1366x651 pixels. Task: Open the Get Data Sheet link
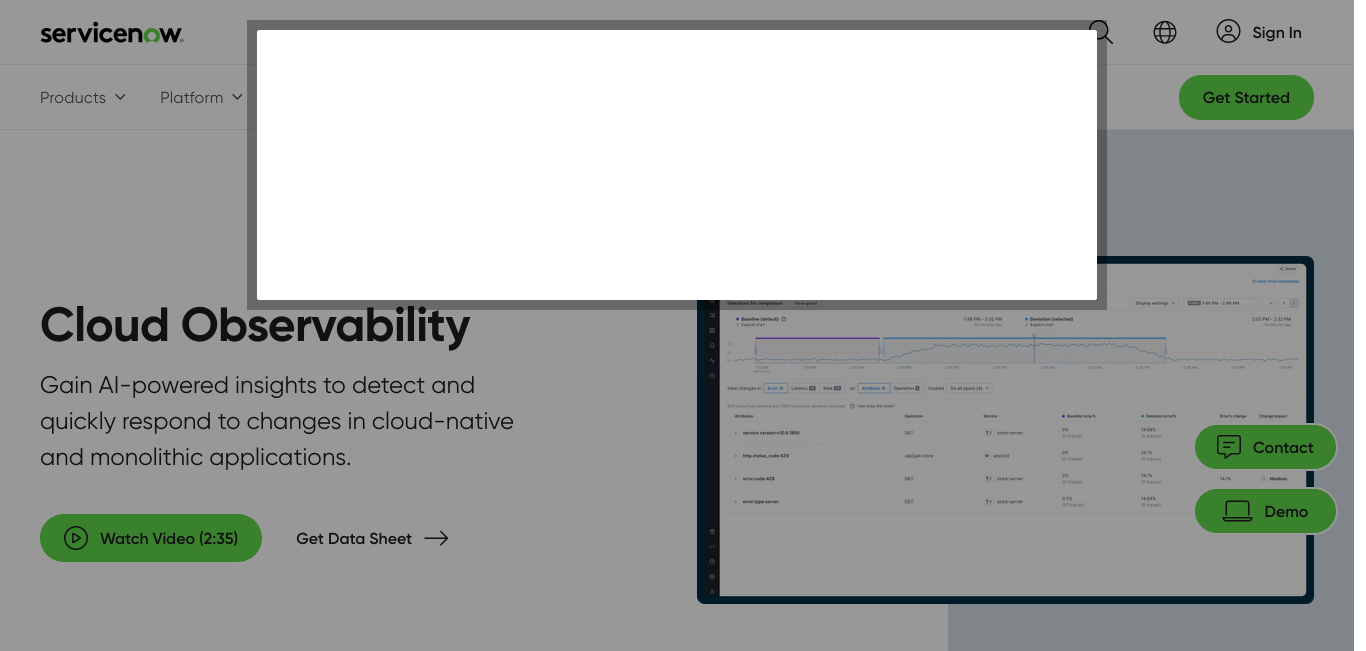click(x=372, y=538)
